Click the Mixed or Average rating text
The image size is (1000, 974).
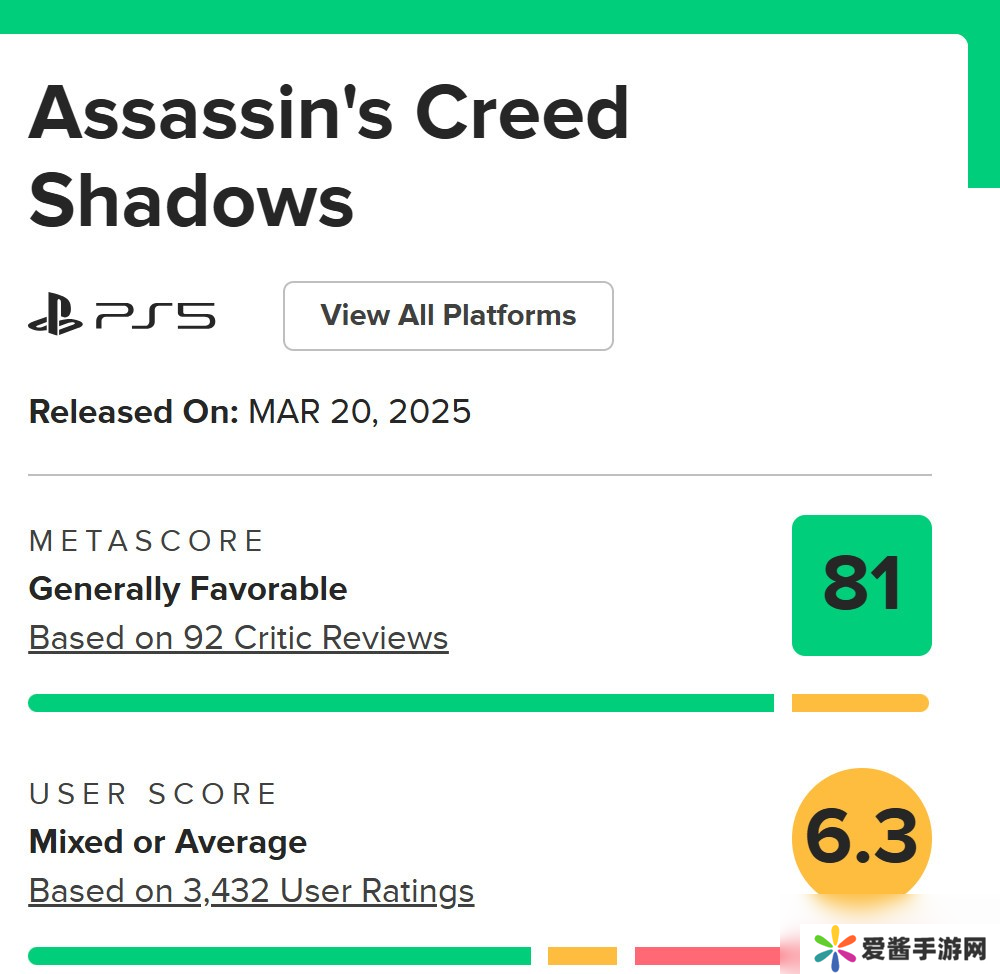[x=168, y=842]
